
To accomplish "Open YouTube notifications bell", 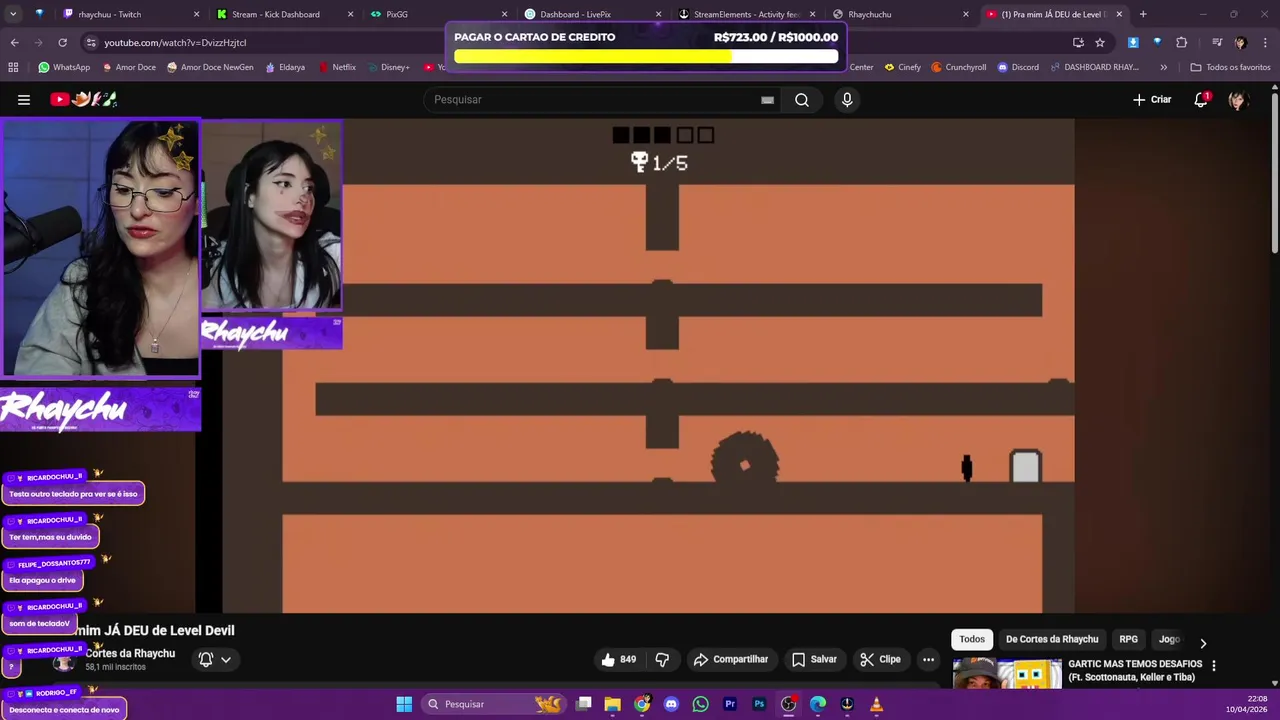I will pos(1201,100).
